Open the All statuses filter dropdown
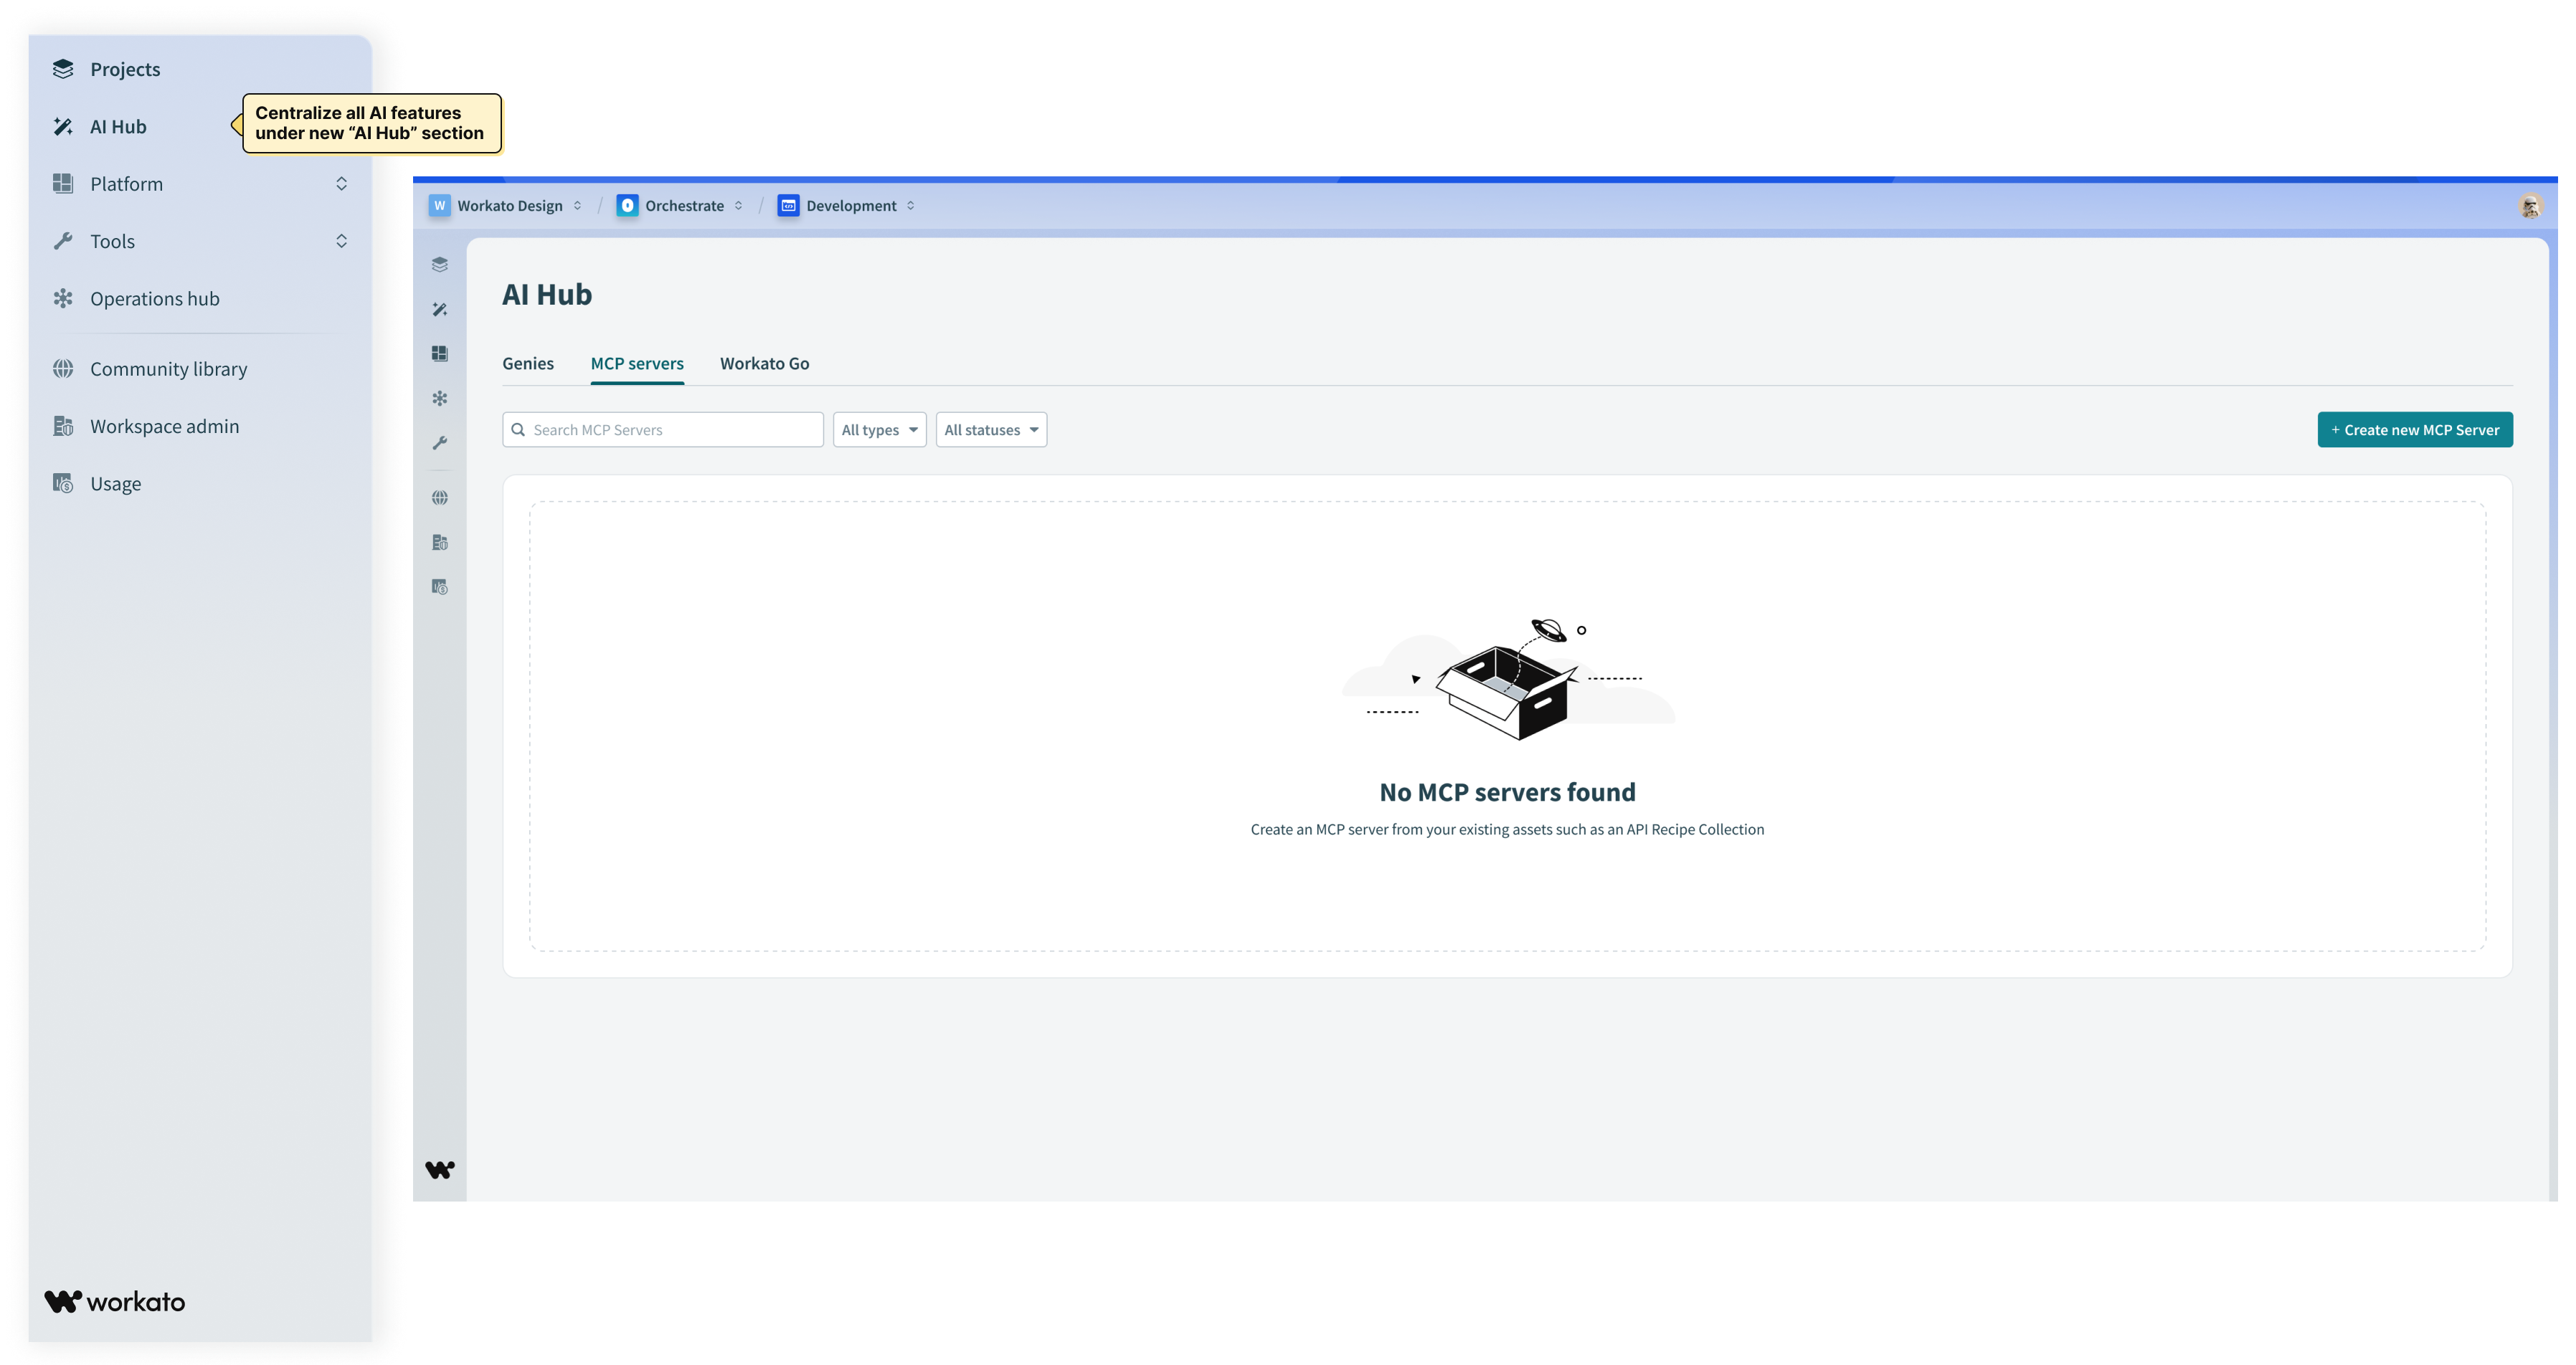Screen dimensions: 2576x1365 tap(990, 430)
